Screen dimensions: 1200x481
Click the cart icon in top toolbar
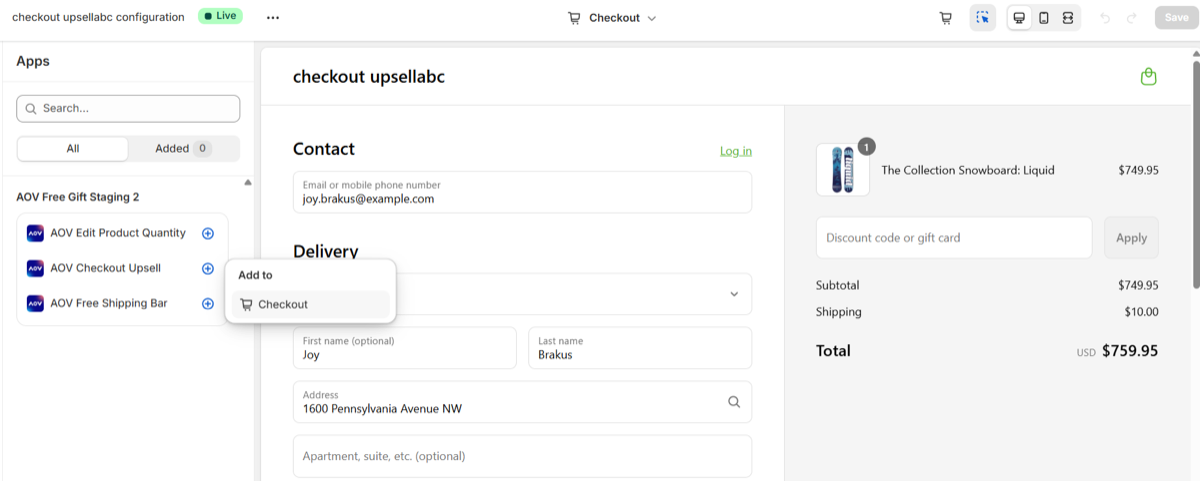click(945, 18)
